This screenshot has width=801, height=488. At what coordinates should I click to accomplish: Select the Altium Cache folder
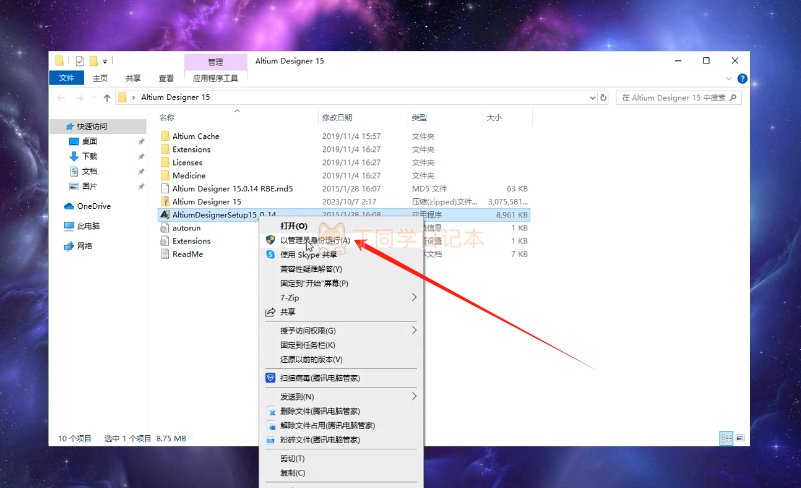(x=196, y=136)
